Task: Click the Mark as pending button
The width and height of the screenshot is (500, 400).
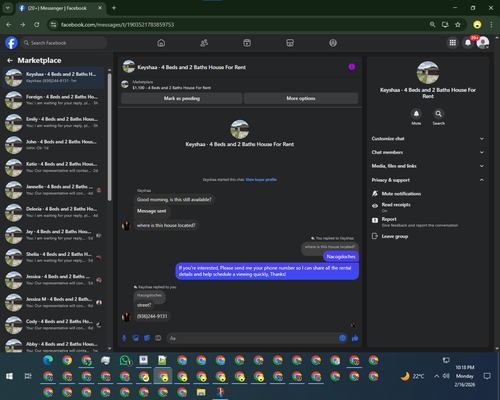Action: pos(182,98)
